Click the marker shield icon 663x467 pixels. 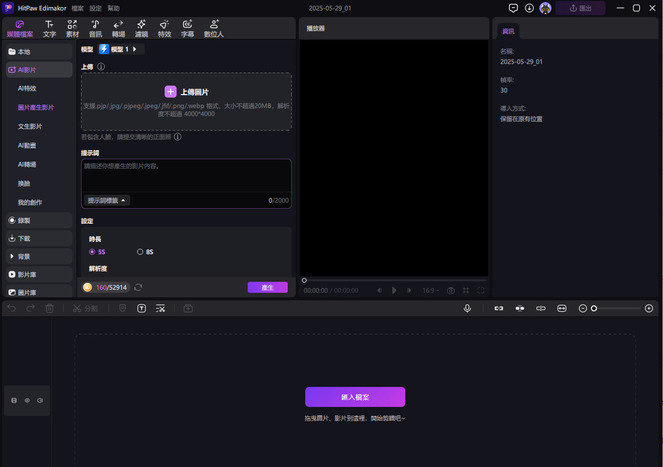123,308
